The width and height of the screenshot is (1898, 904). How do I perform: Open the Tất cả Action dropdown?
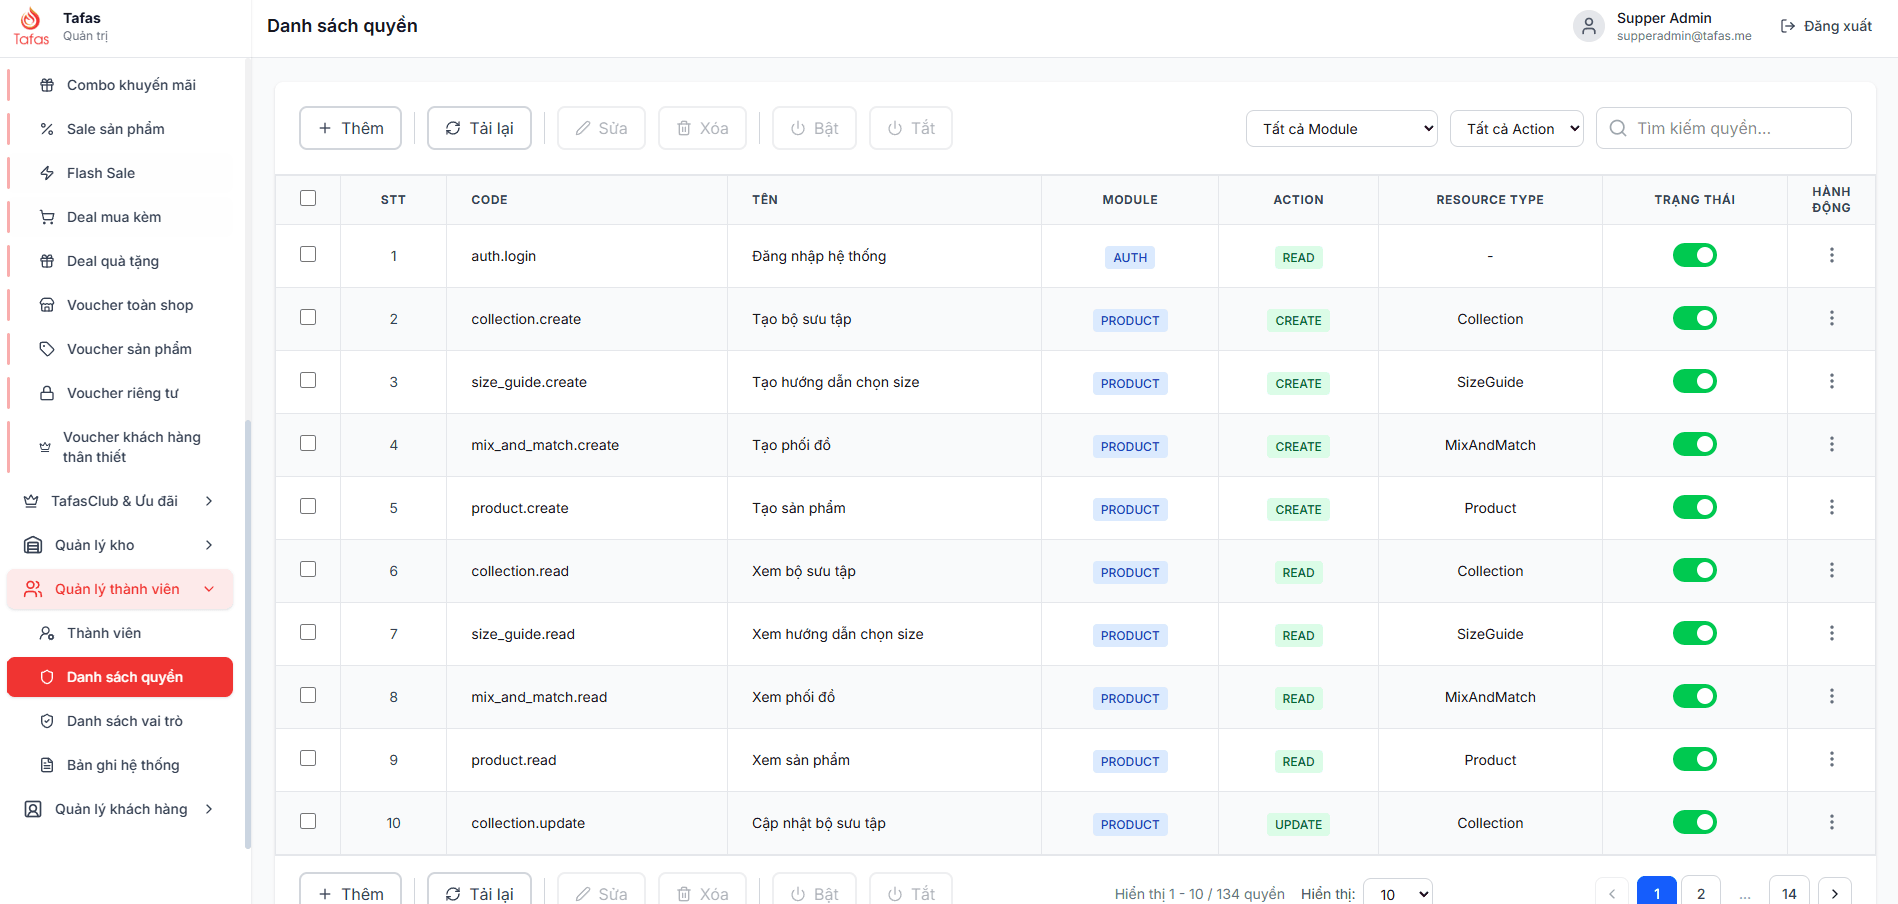pyautogui.click(x=1516, y=128)
